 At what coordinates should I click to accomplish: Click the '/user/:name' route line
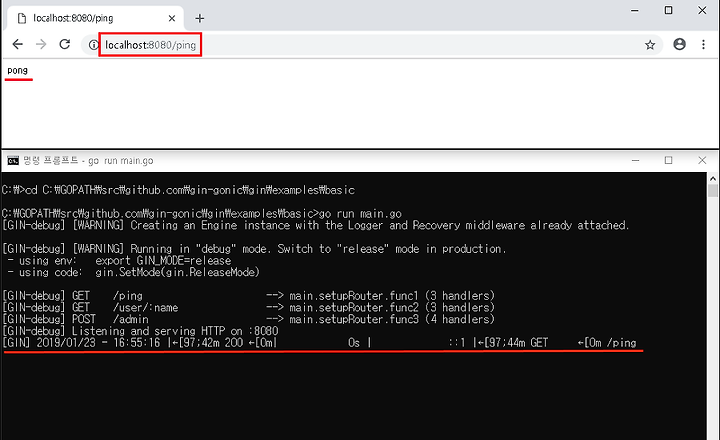(x=248, y=307)
